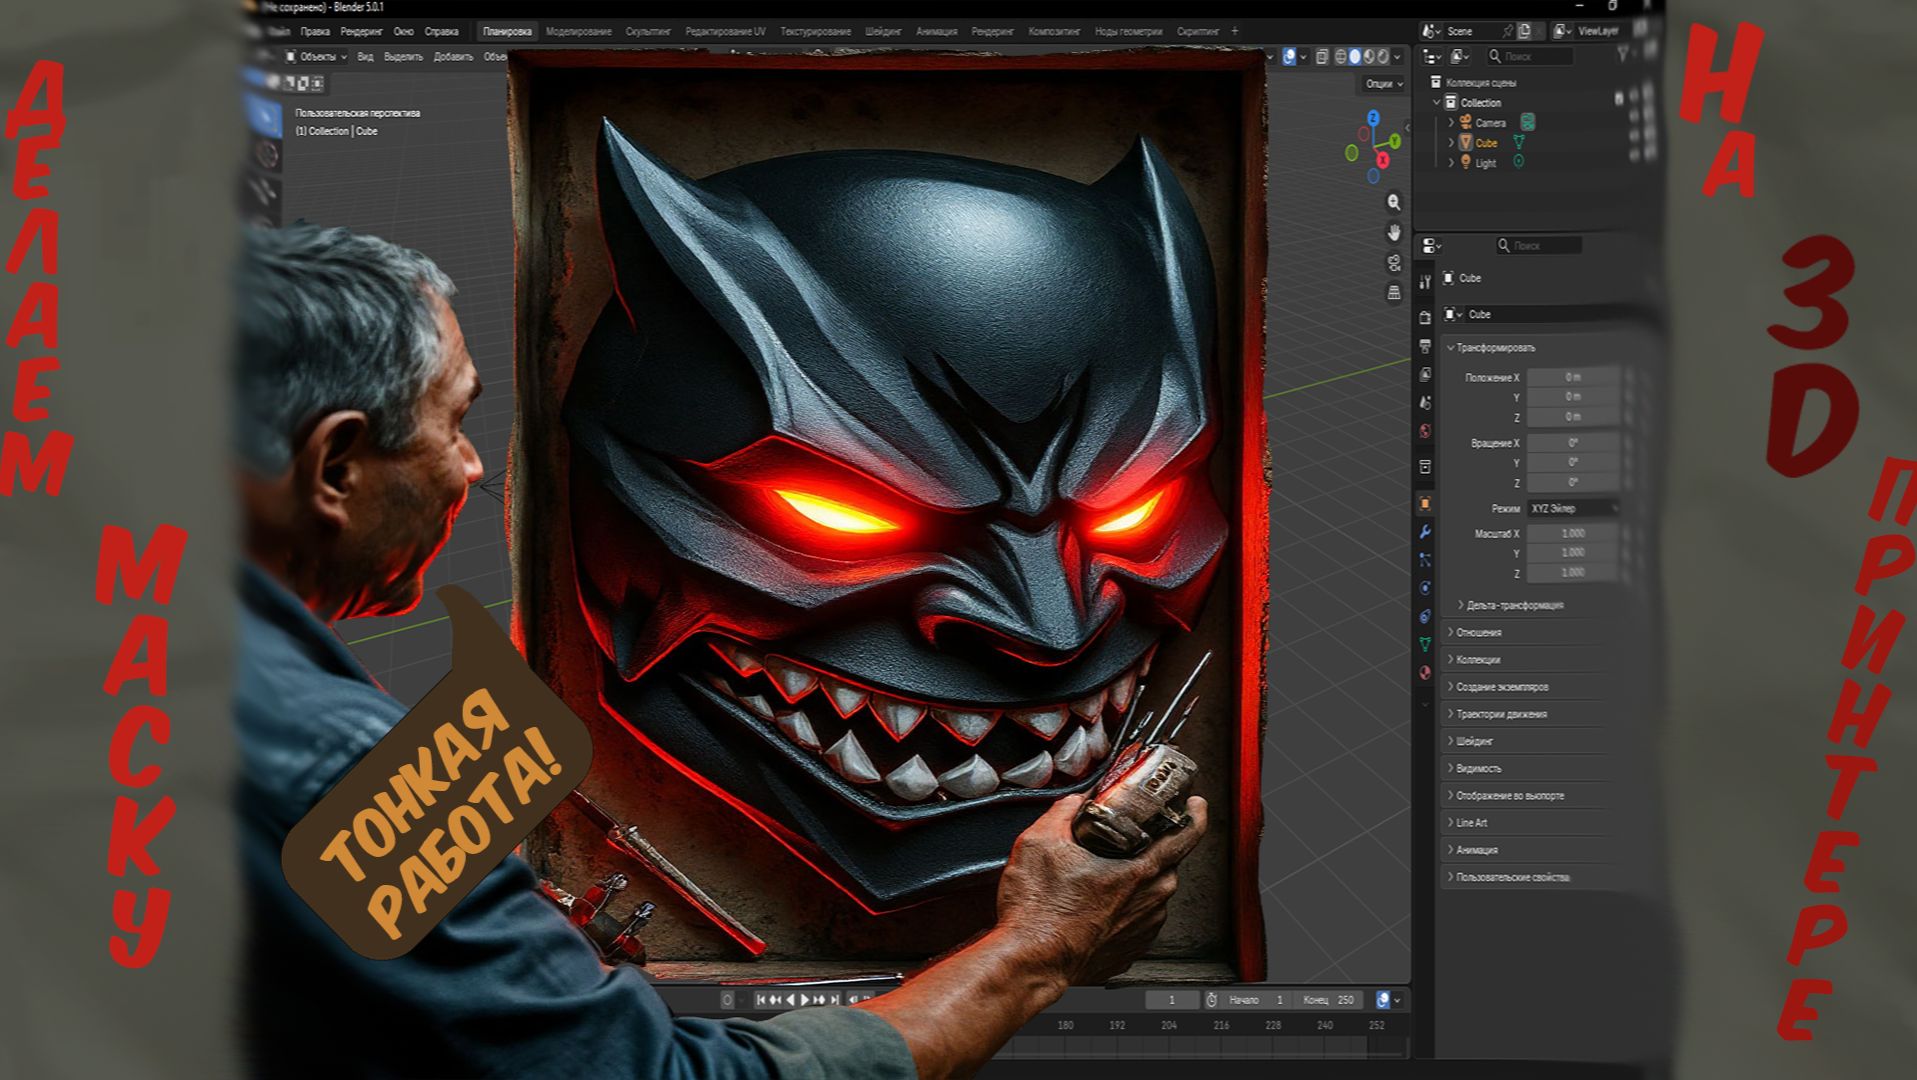The width and height of the screenshot is (1917, 1080).
Task: Click the outliner search field
Action: coord(1530,56)
